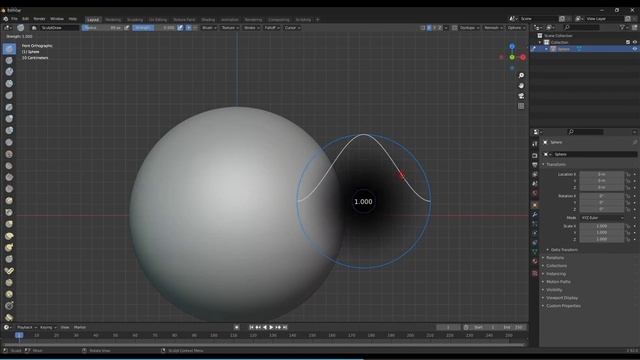Image resolution: width=640 pixels, height=360 pixels.
Task: Open outliner filter funnel icon
Action: [623, 27]
